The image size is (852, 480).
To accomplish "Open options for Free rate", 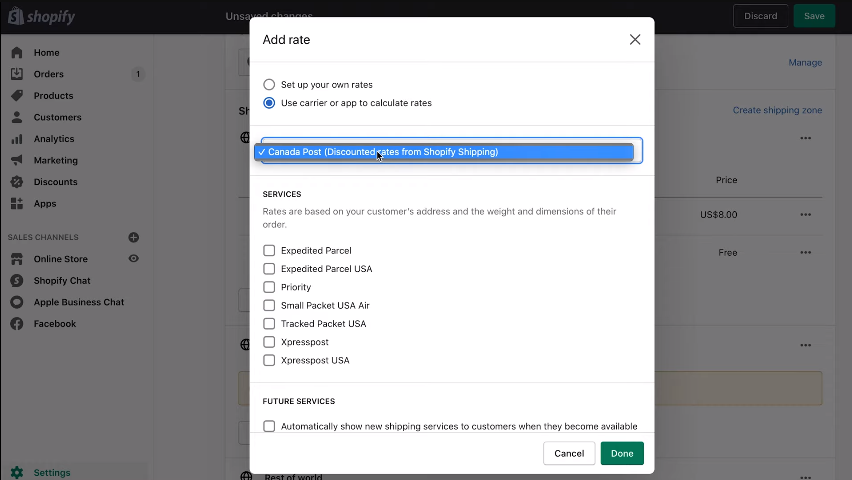I will pyautogui.click(x=805, y=253).
